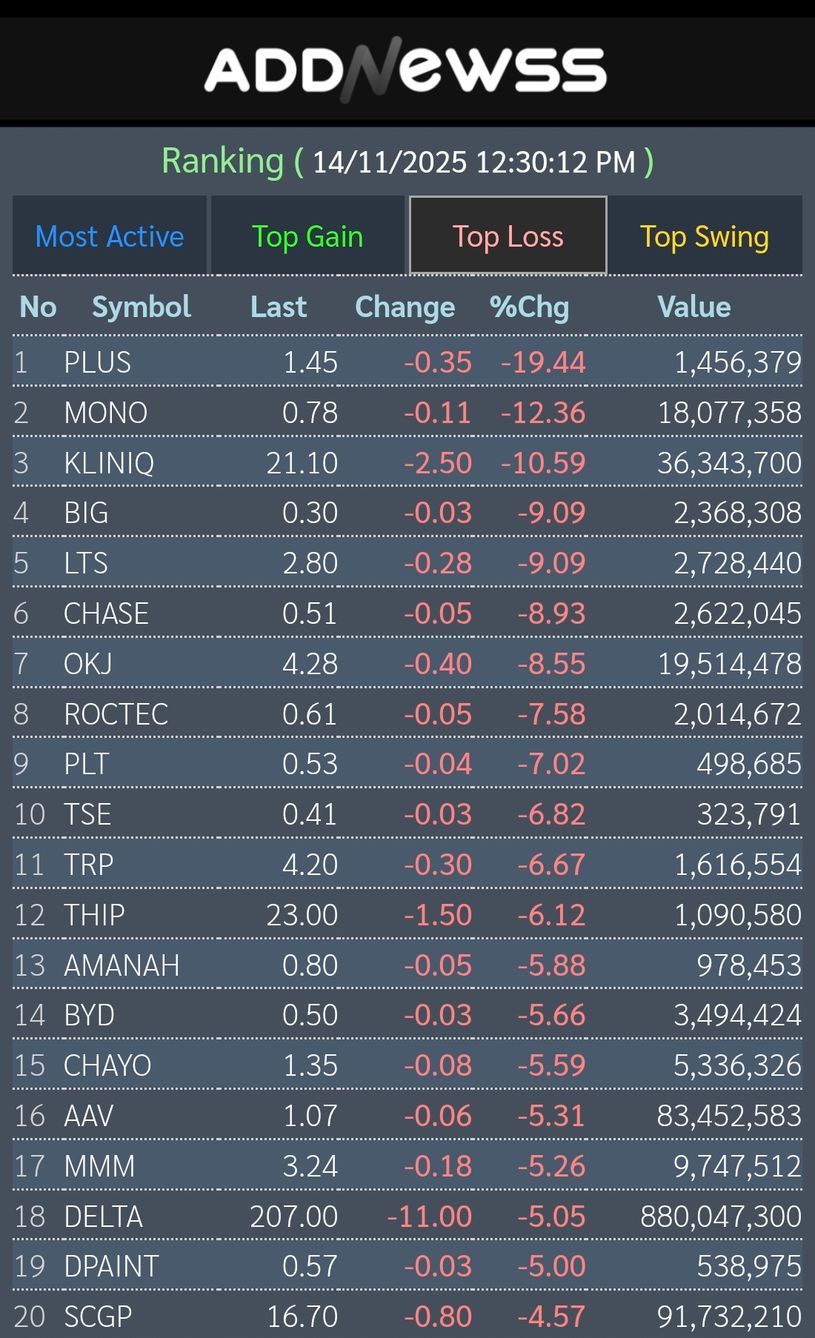Screen dimensions: 815x1338
Task: Sort by the Symbol column header
Action: [141, 307]
